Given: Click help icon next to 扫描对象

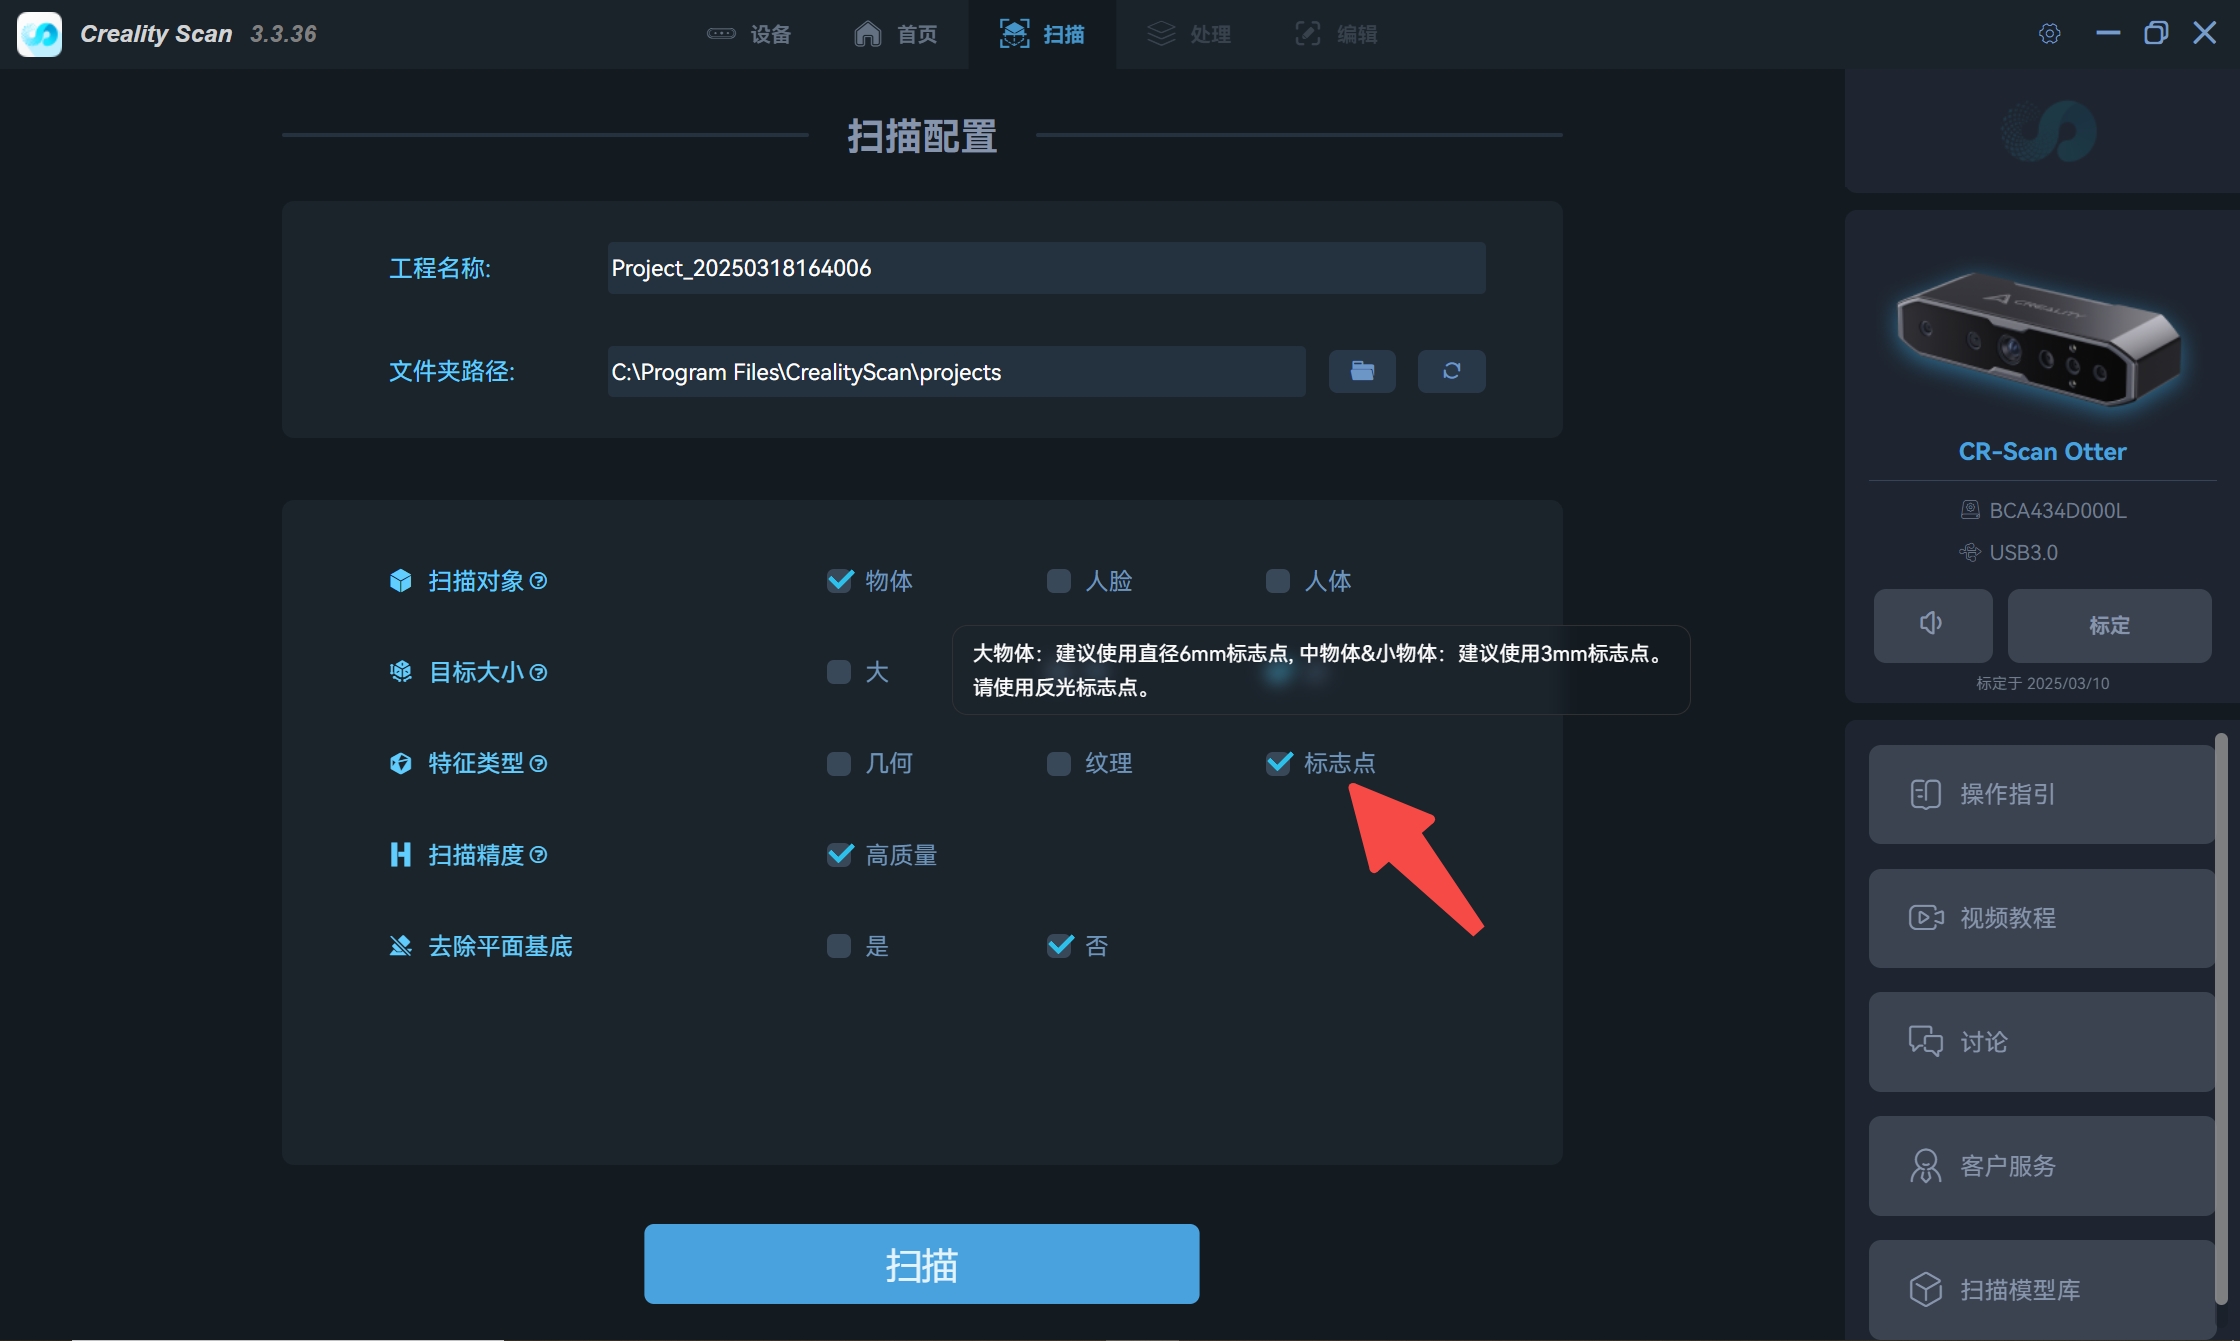Looking at the screenshot, I should [539, 581].
